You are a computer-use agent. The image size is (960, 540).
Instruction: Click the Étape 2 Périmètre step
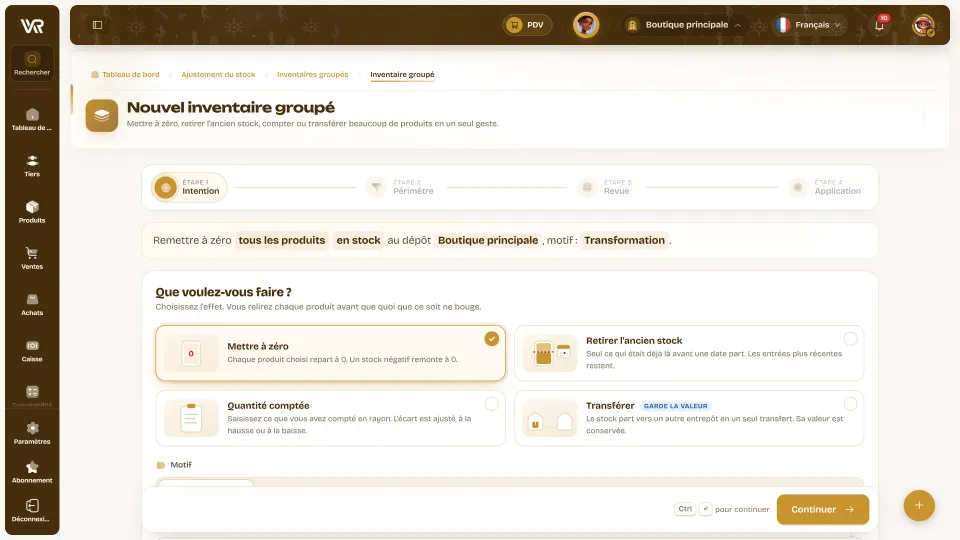tap(401, 187)
